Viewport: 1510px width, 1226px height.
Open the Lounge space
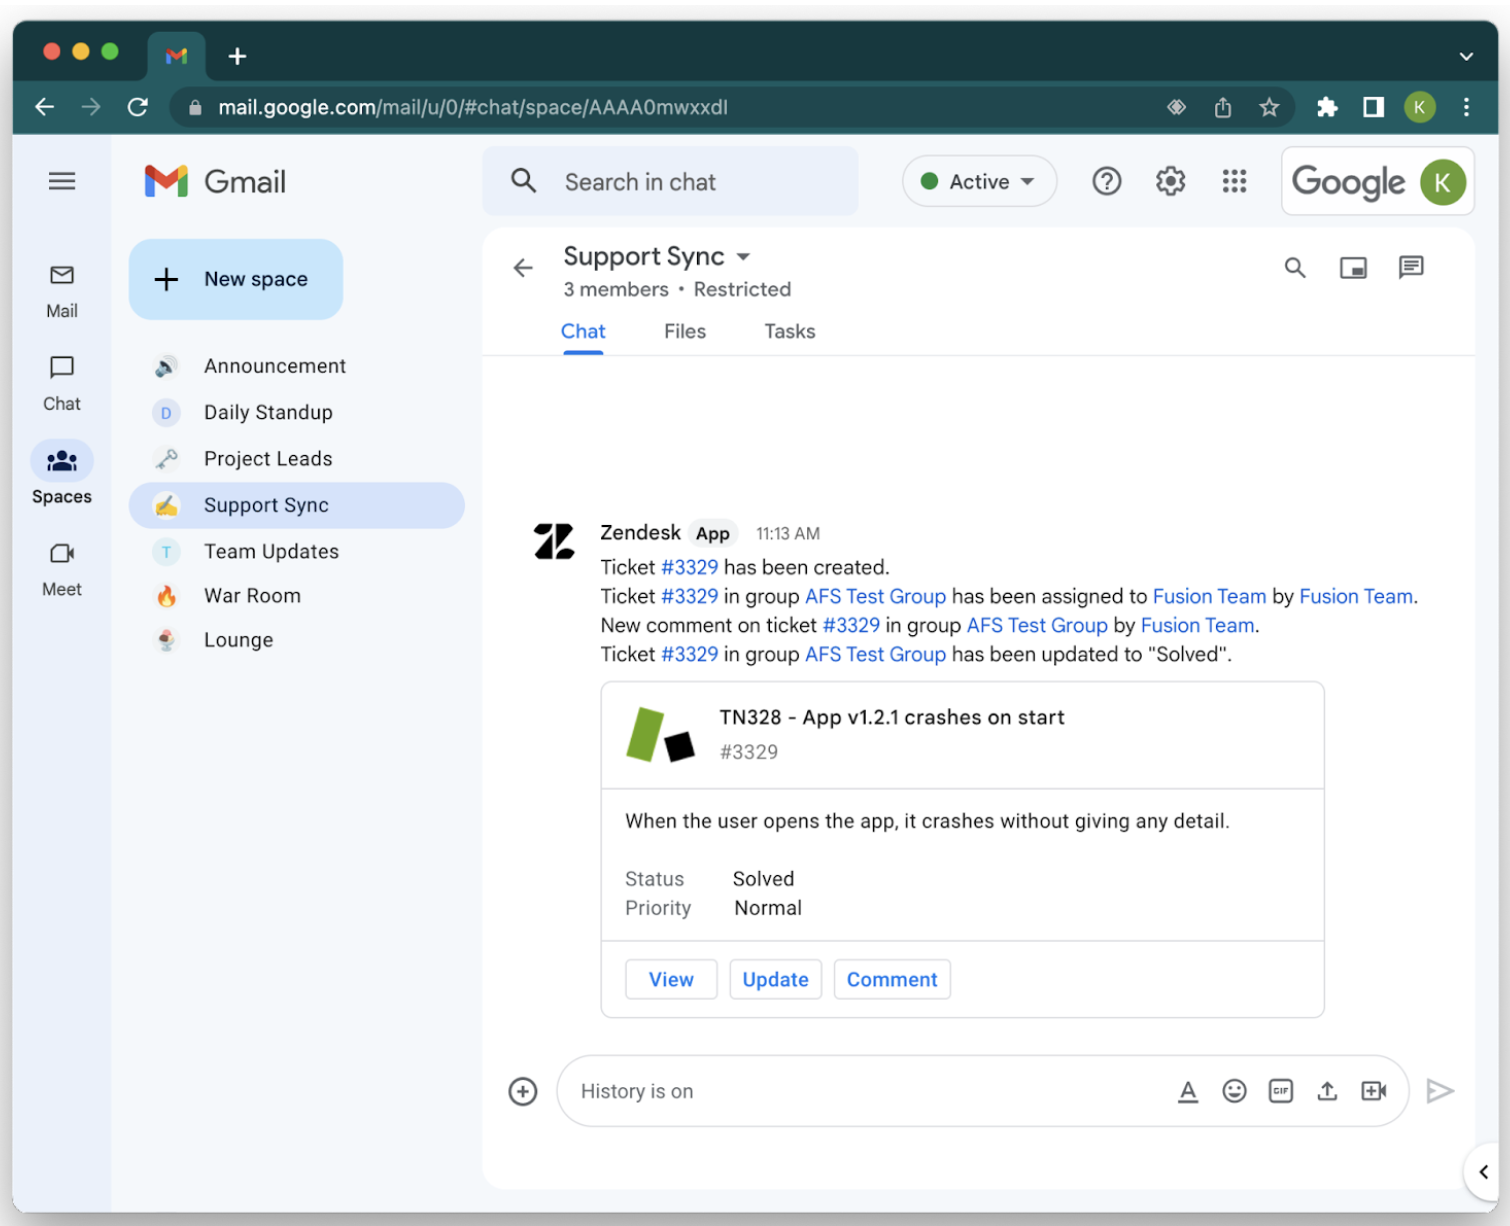click(297, 640)
